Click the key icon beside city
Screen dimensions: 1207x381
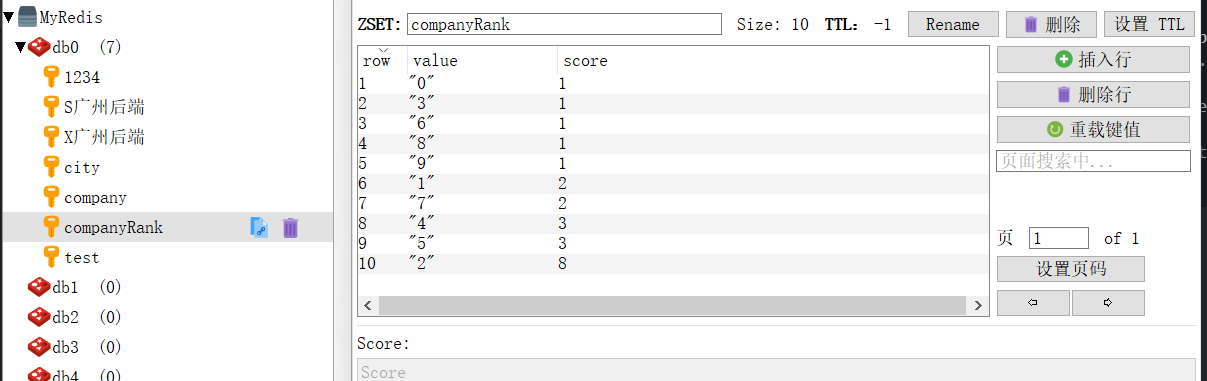pyautogui.click(x=52, y=167)
